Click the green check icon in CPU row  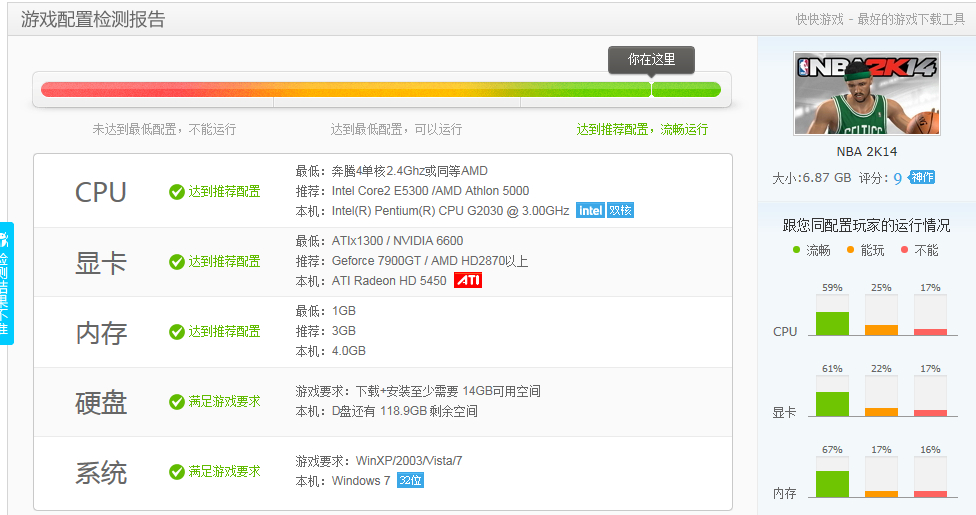pyautogui.click(x=176, y=192)
